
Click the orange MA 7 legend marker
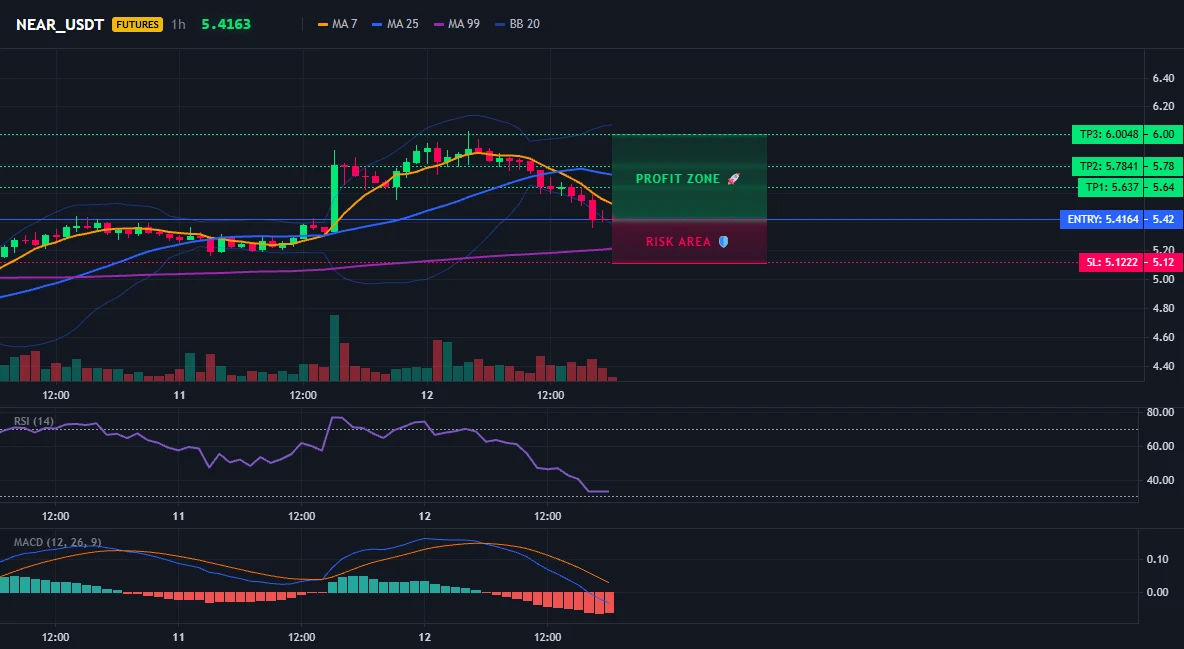point(323,24)
